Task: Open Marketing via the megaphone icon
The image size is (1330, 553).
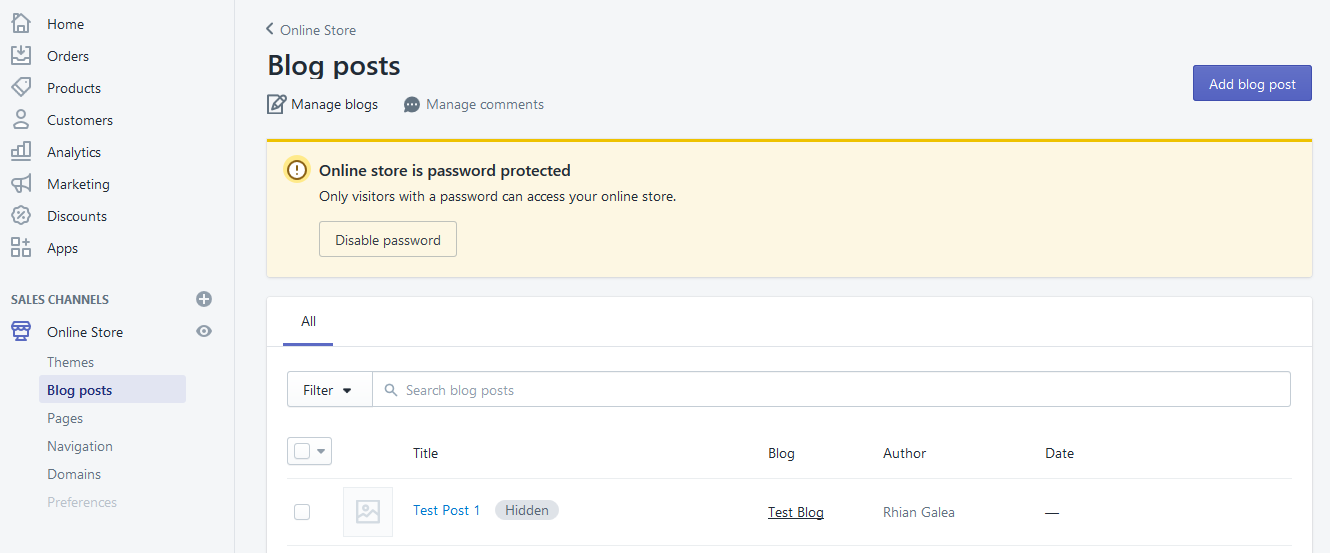Action: point(21,184)
